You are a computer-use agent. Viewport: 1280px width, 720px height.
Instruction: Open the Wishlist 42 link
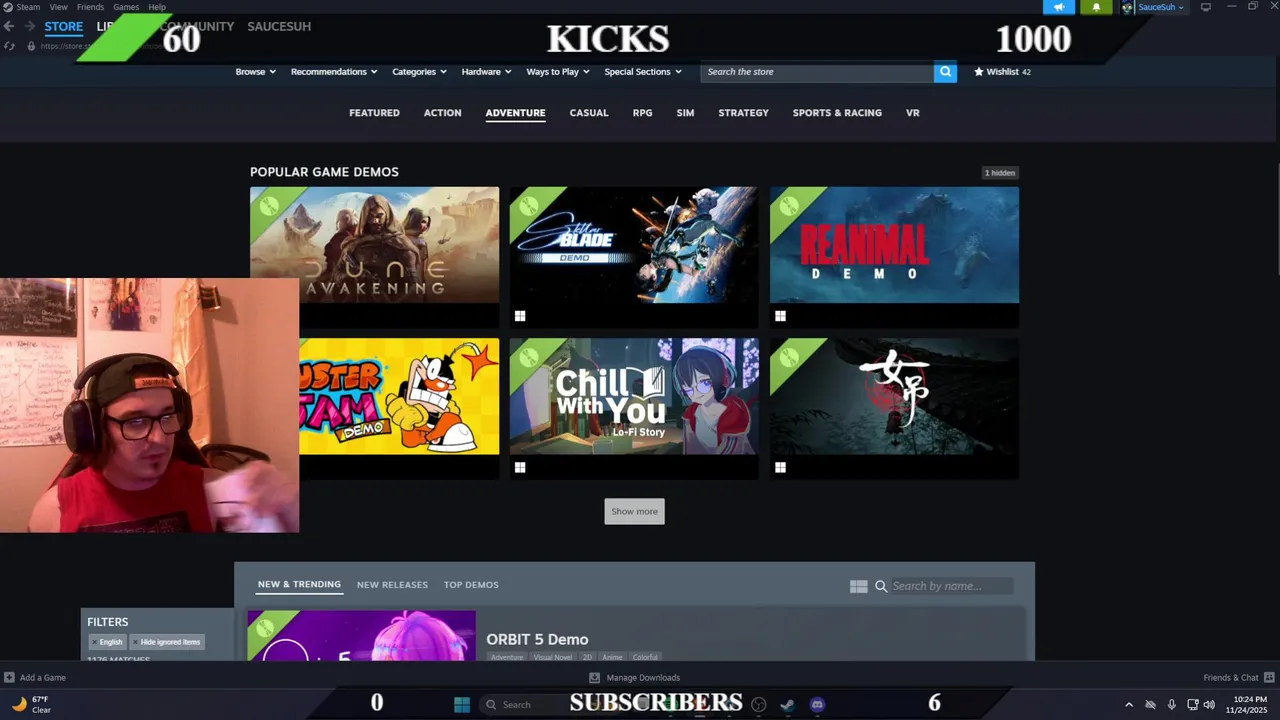pyautogui.click(x=1002, y=72)
